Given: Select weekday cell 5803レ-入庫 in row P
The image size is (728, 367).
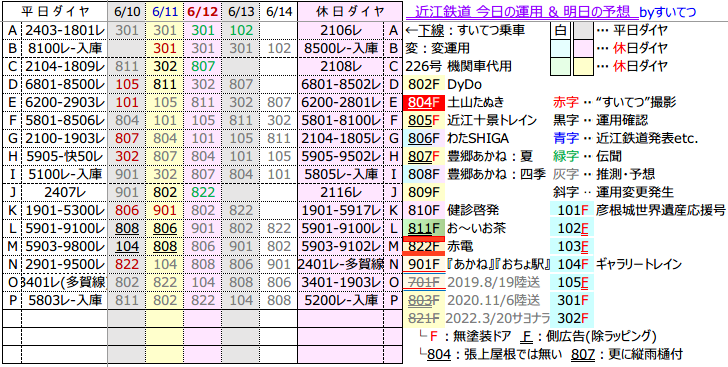Looking at the screenshot, I should pyautogui.click(x=64, y=300).
